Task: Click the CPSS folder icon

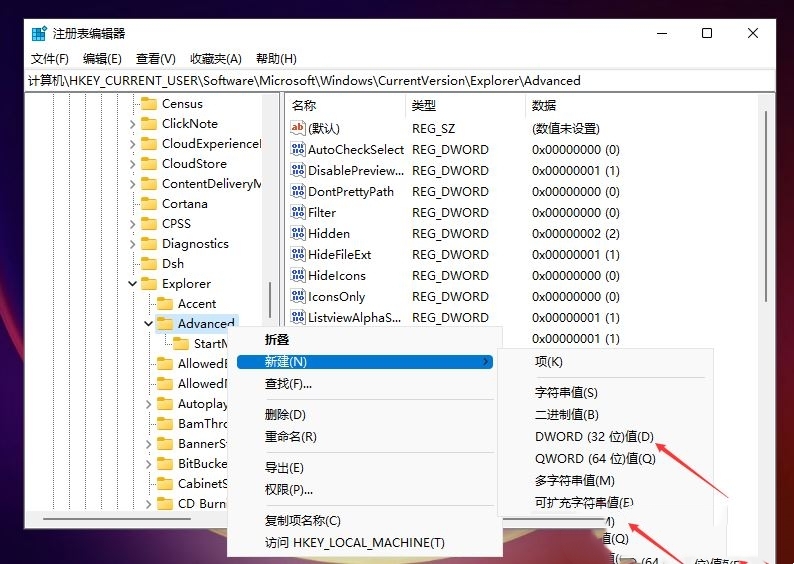Action: (149, 223)
